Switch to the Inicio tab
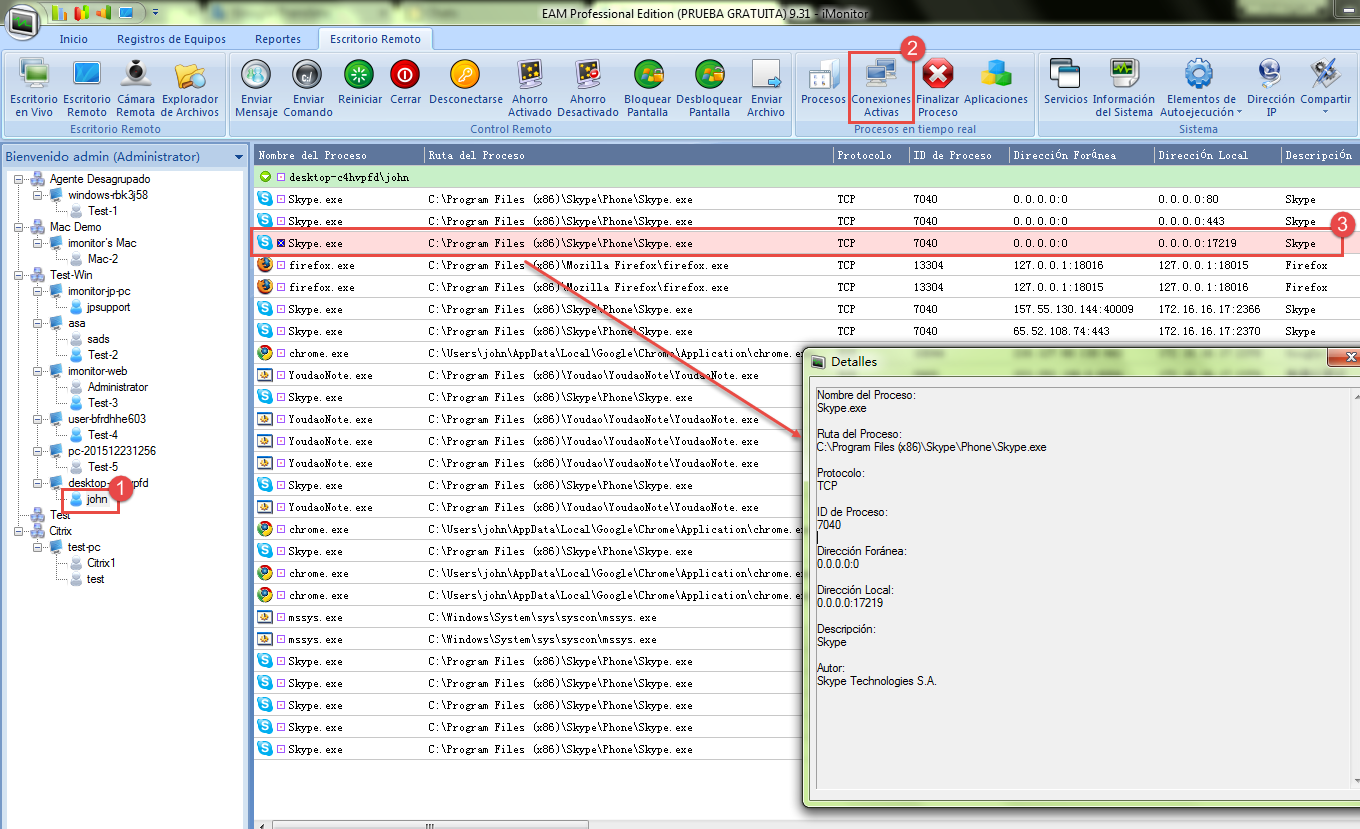1360x829 pixels. pos(73,39)
